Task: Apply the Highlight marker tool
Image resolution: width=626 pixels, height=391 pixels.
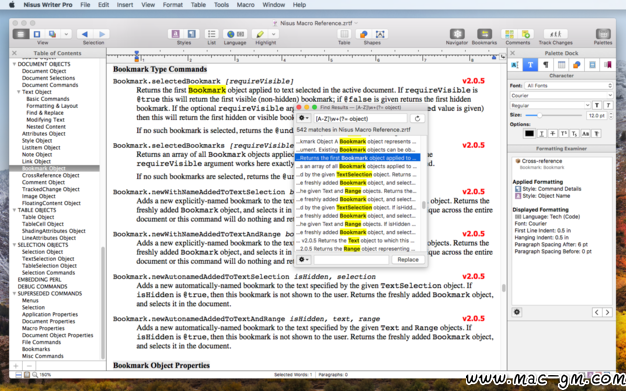Action: click(x=260, y=34)
